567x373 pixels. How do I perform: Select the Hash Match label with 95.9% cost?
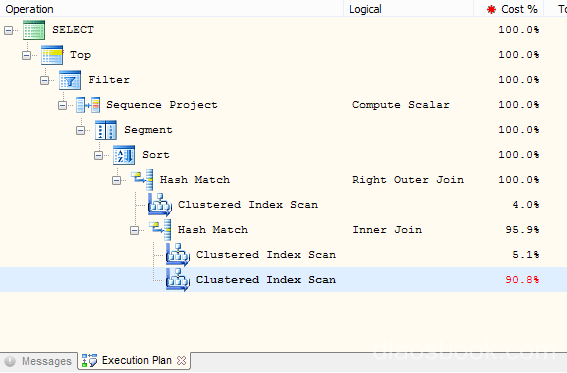[213, 230]
